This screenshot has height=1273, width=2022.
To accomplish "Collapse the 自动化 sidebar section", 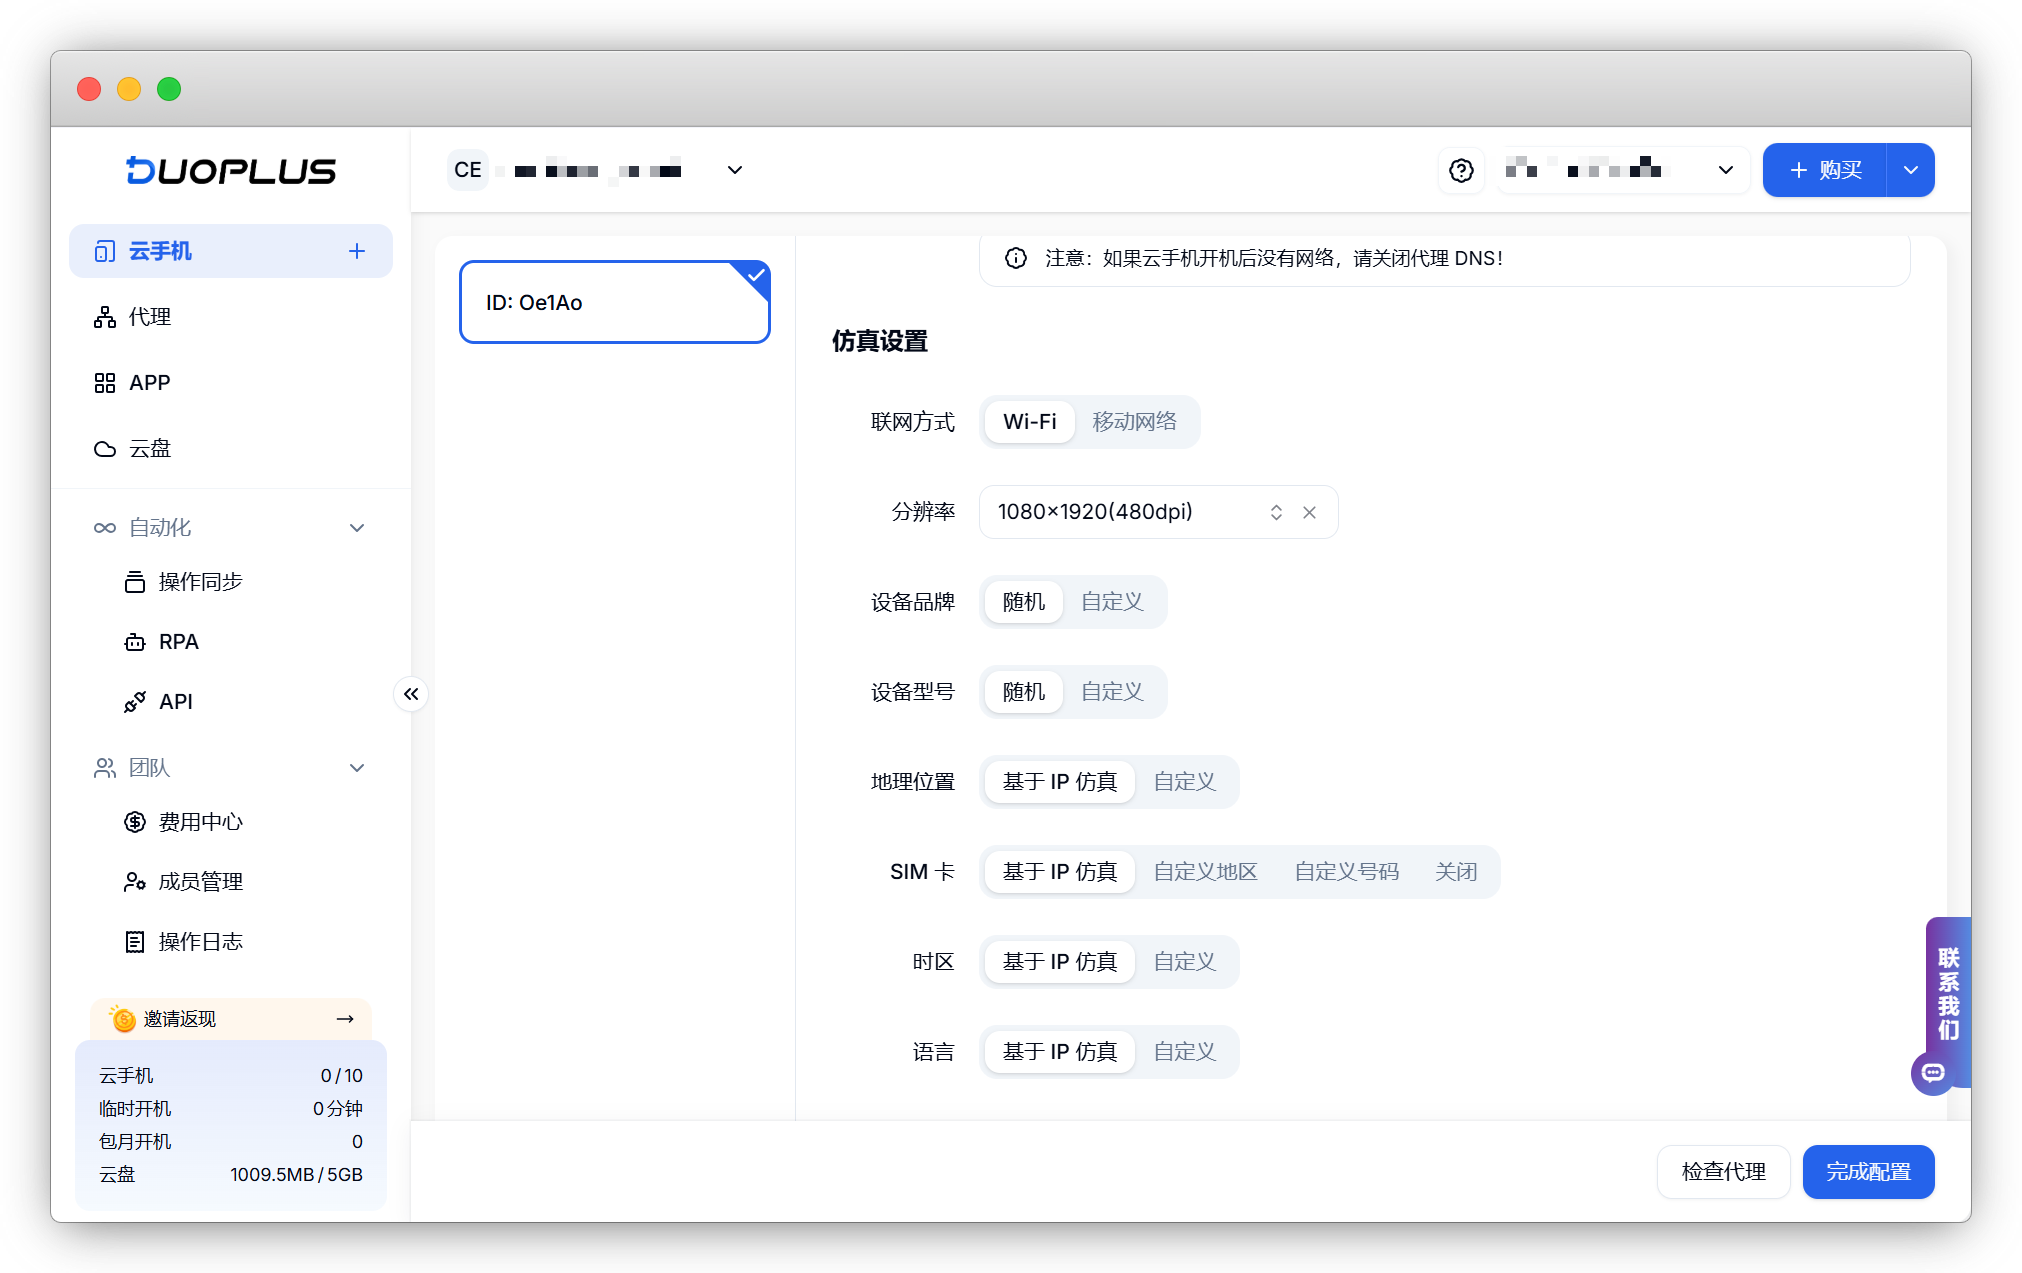I will (357, 528).
